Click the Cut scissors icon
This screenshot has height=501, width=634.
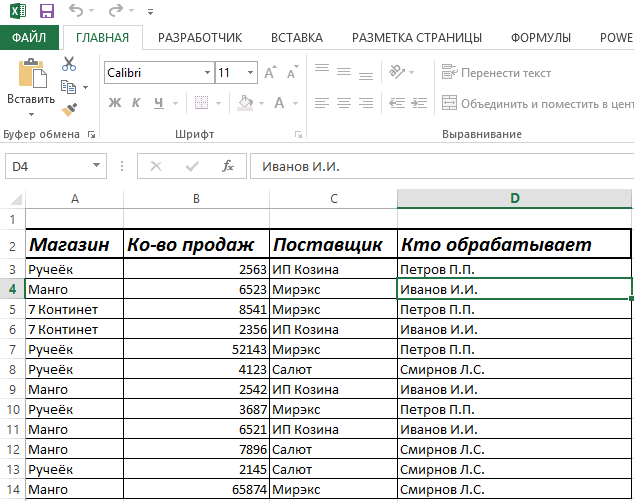click(69, 64)
